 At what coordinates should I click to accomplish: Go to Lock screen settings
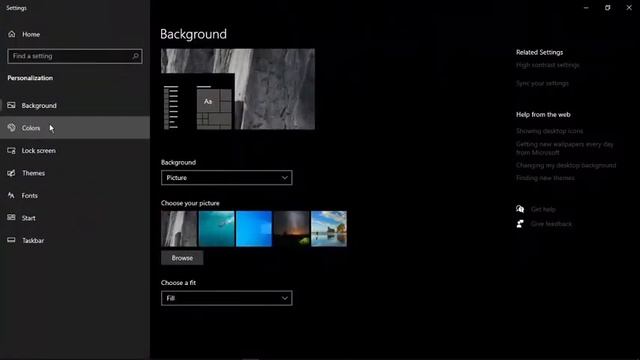(75, 151)
